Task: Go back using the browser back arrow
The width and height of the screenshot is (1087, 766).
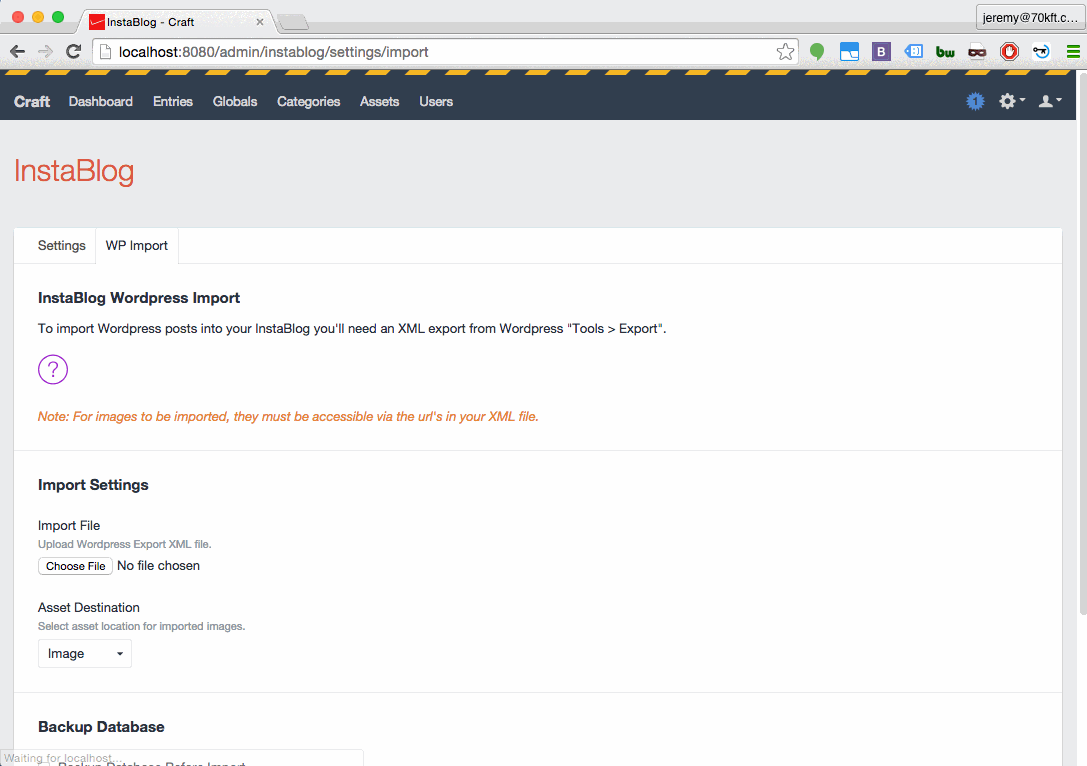Action: click(x=18, y=51)
